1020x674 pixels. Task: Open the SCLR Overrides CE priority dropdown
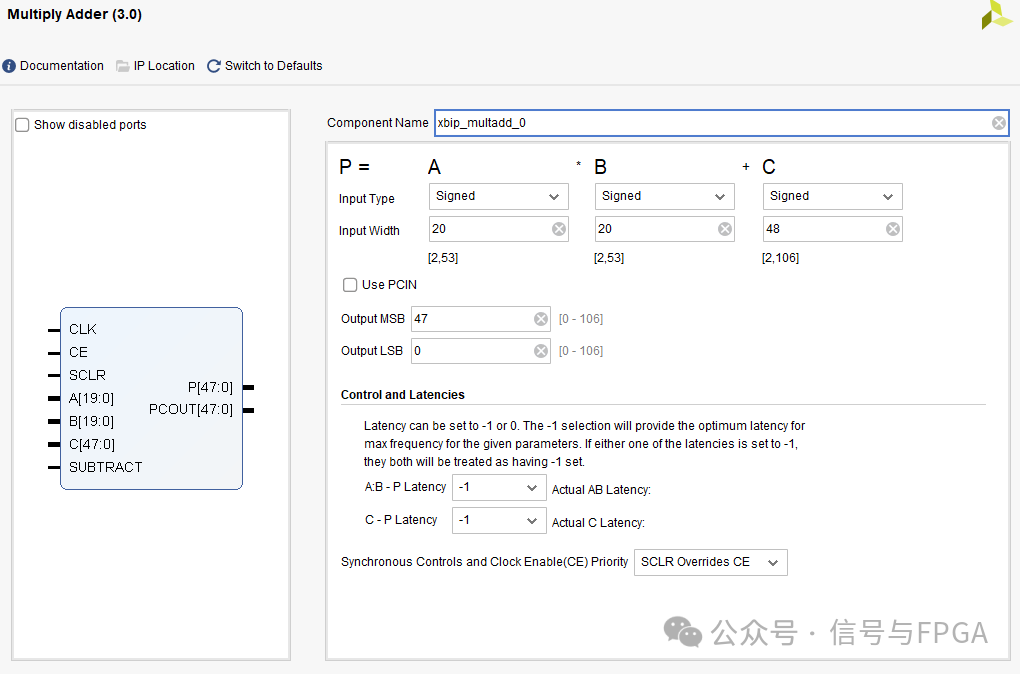click(x=710, y=562)
